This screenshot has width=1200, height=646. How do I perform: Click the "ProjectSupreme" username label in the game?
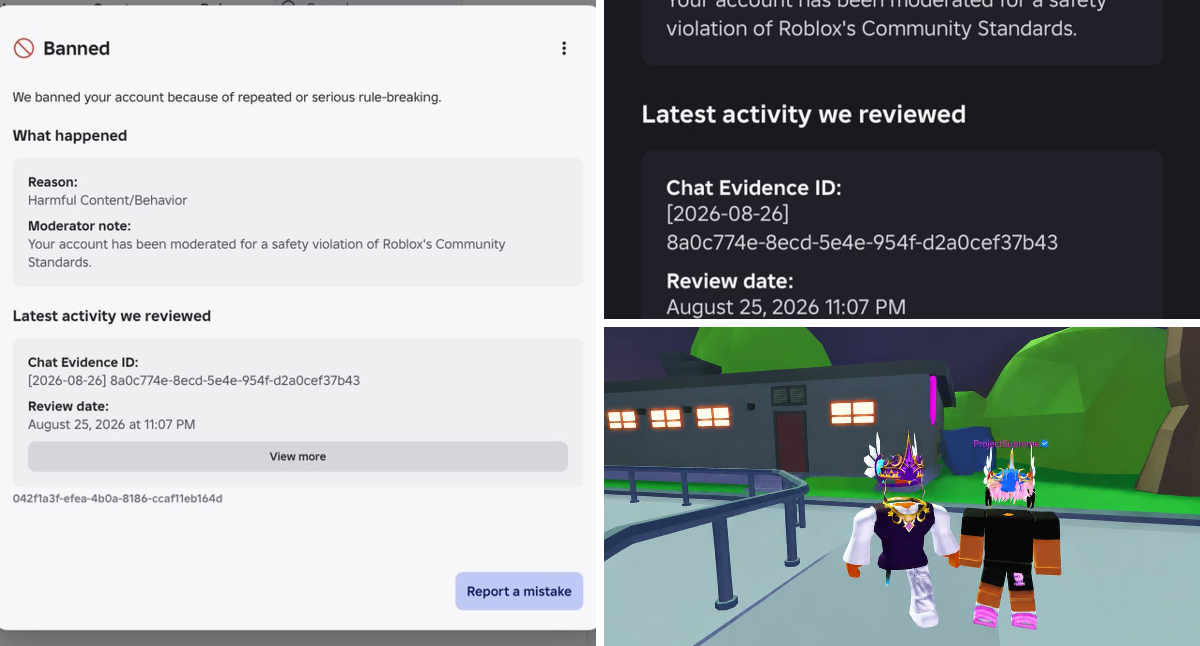point(1005,443)
